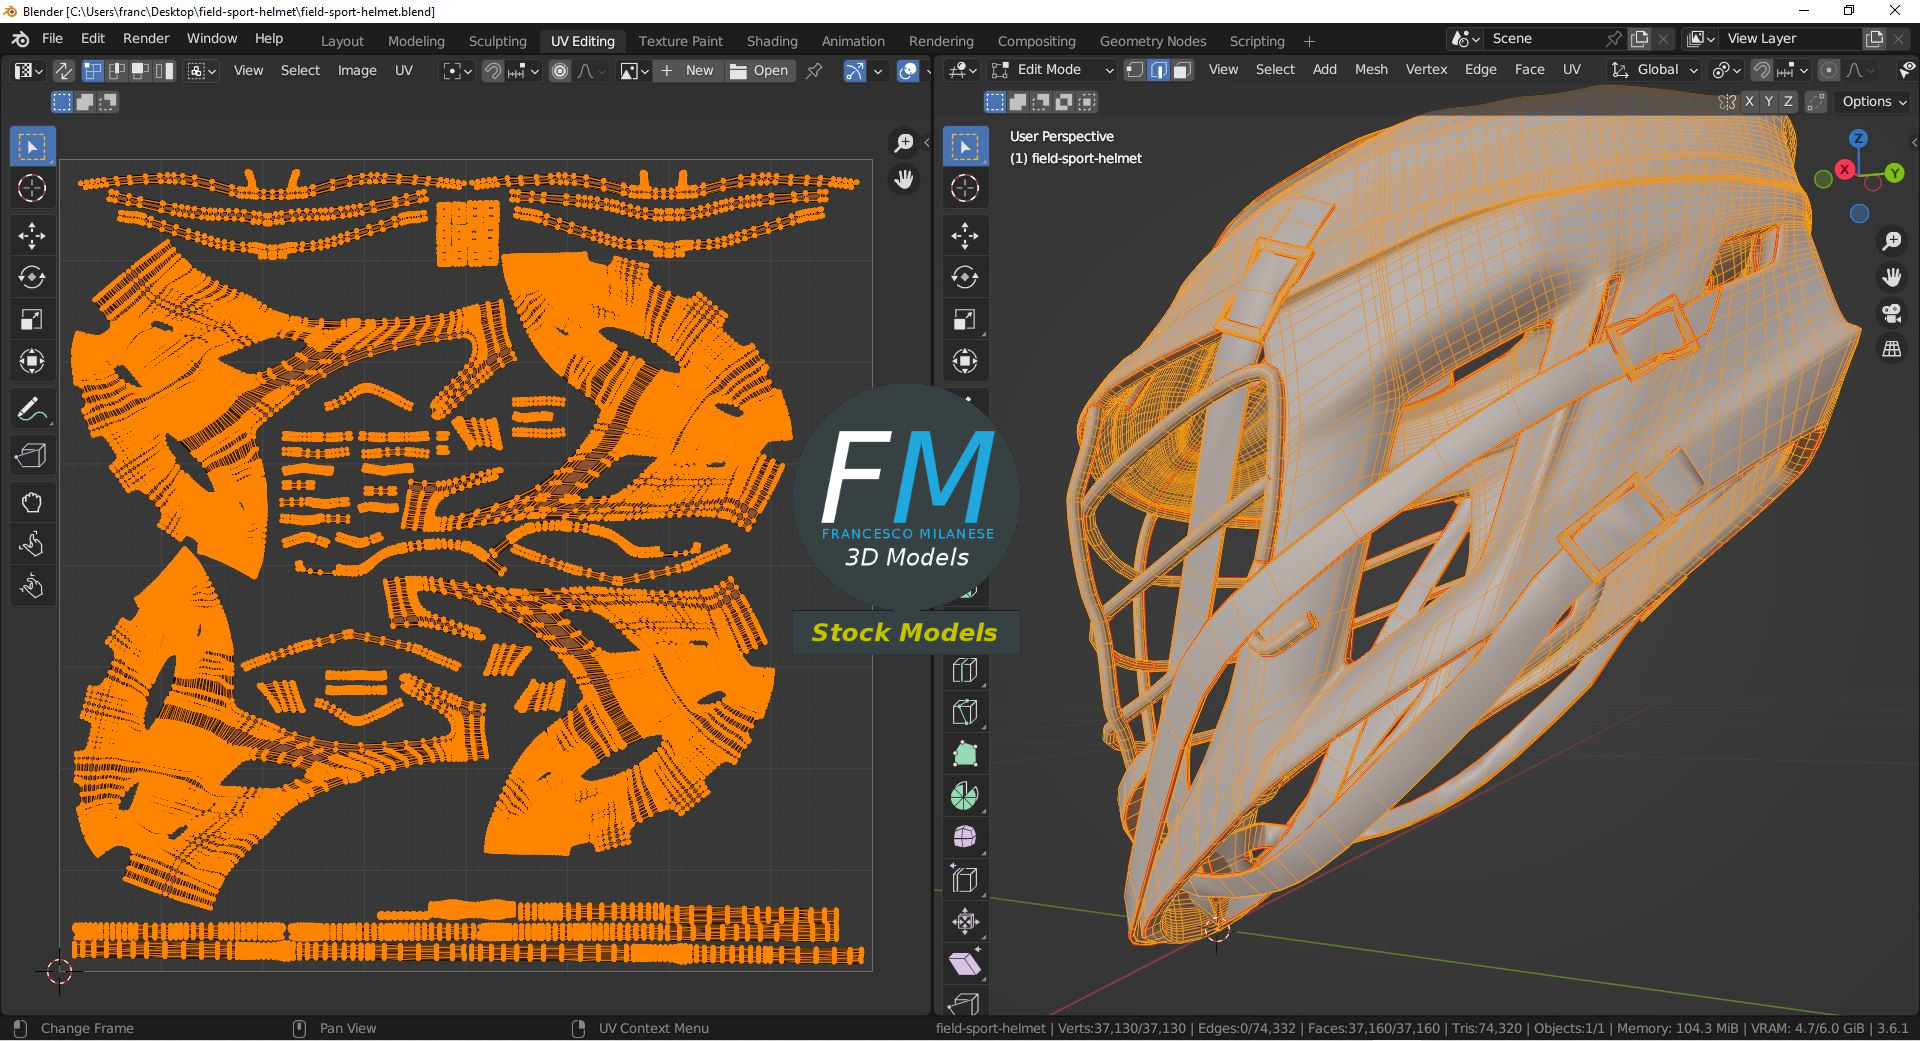Activate the Rotate tool in 3D viewport
Viewport: 1920px width, 1041px height.
click(965, 278)
